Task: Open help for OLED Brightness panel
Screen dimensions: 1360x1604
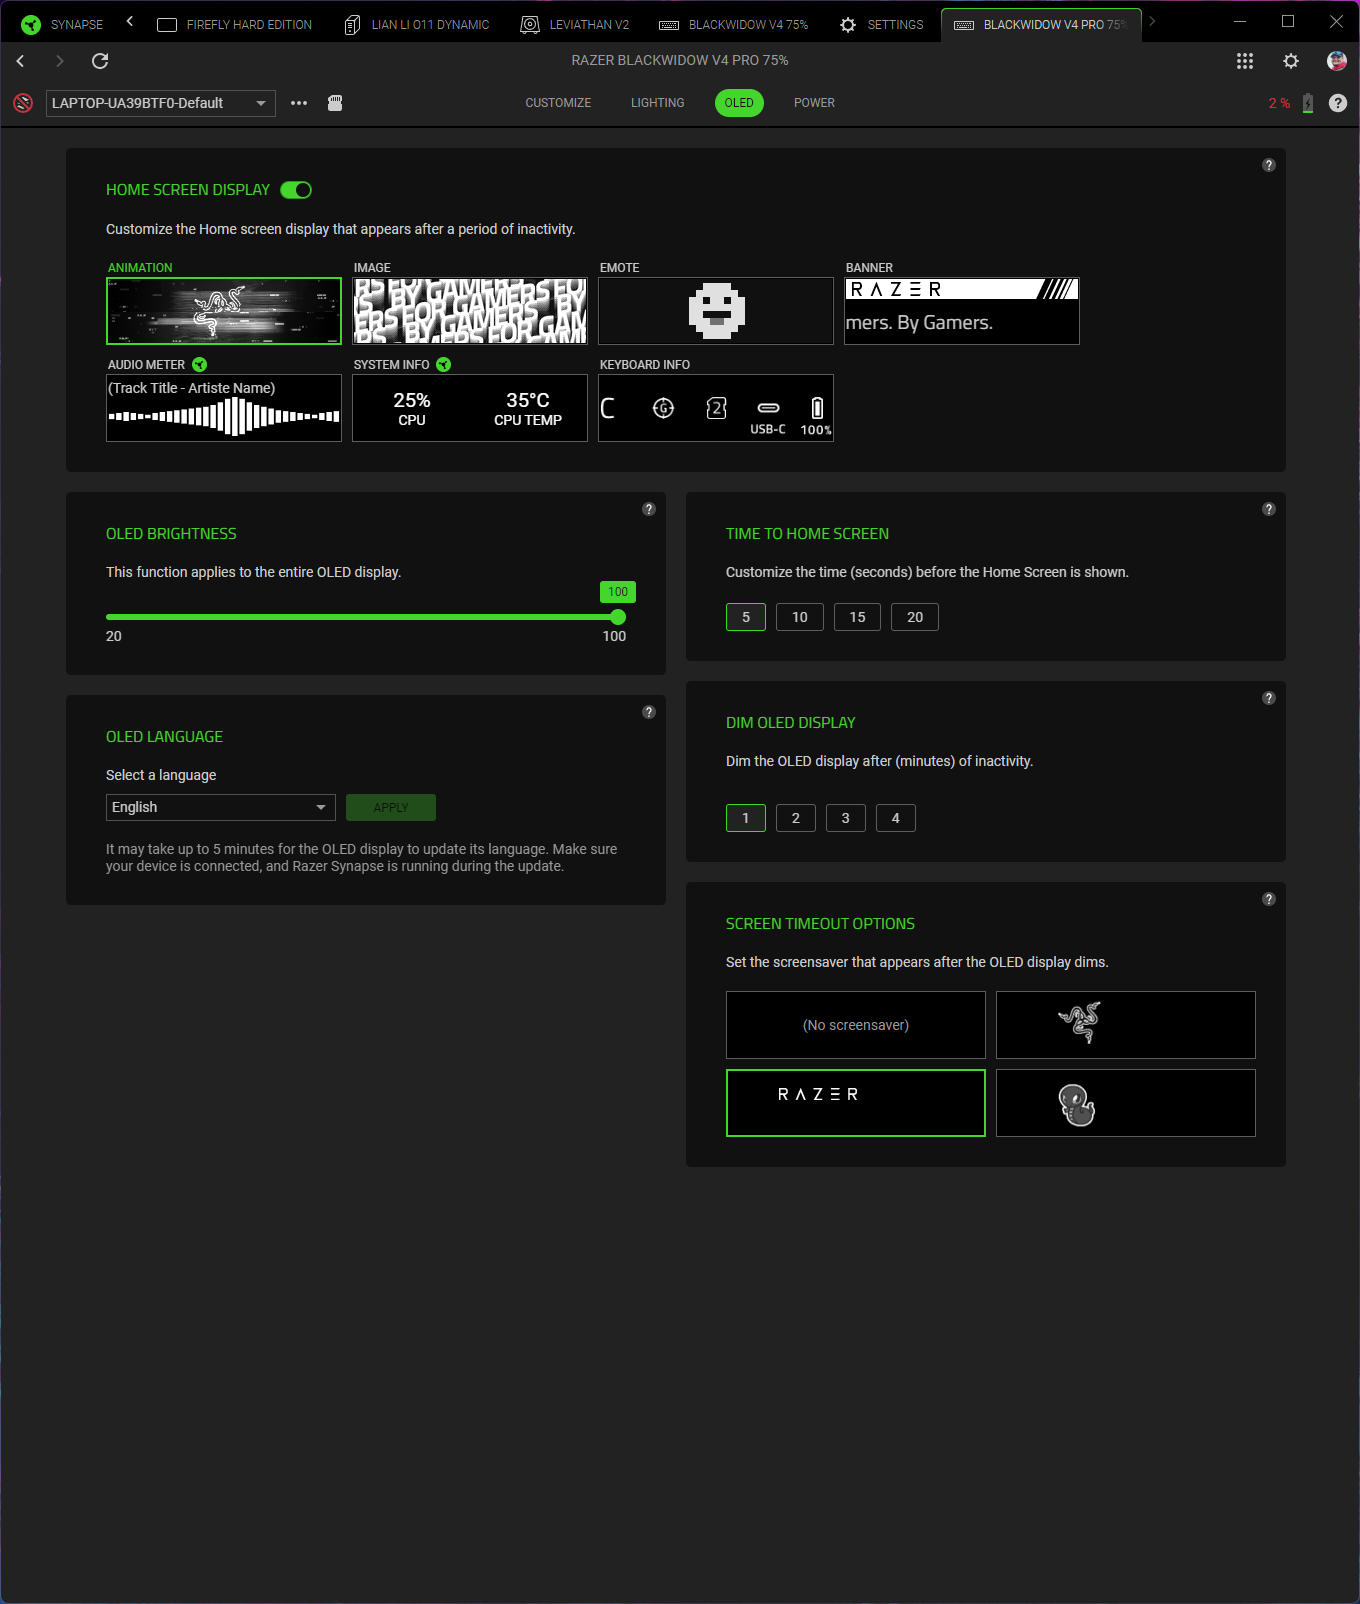Action: 649,509
